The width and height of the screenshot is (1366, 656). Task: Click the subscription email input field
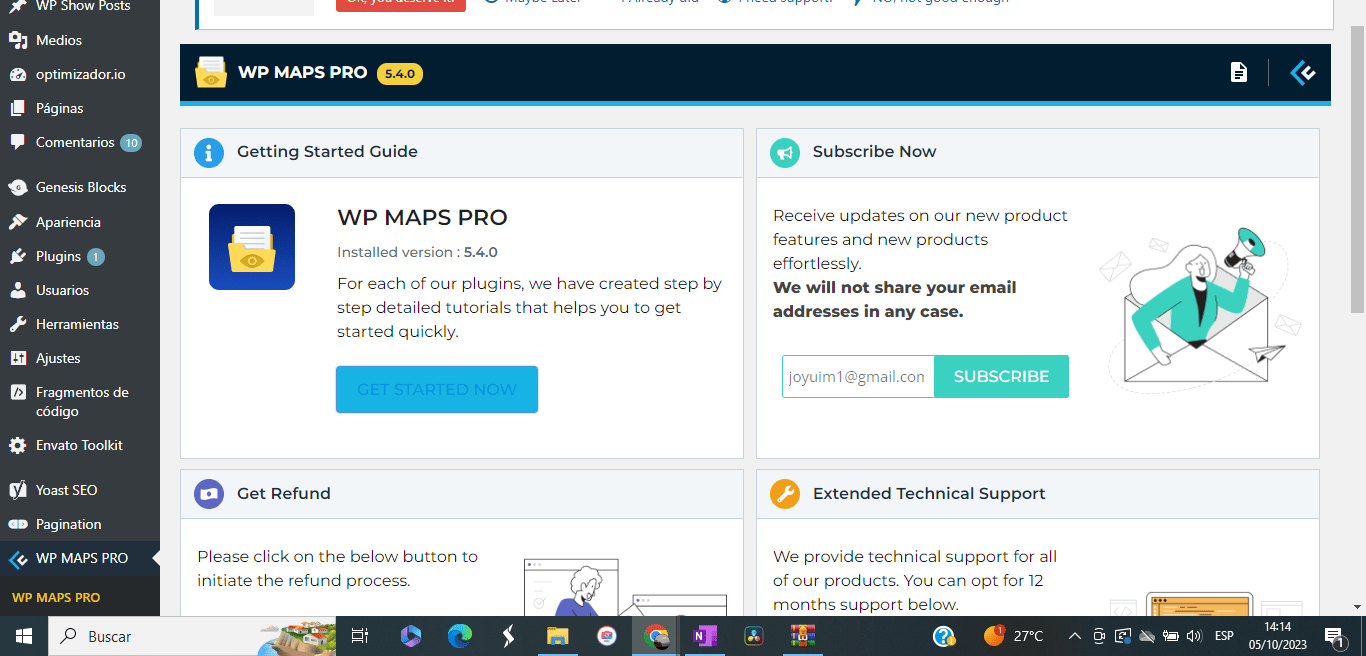pos(858,376)
